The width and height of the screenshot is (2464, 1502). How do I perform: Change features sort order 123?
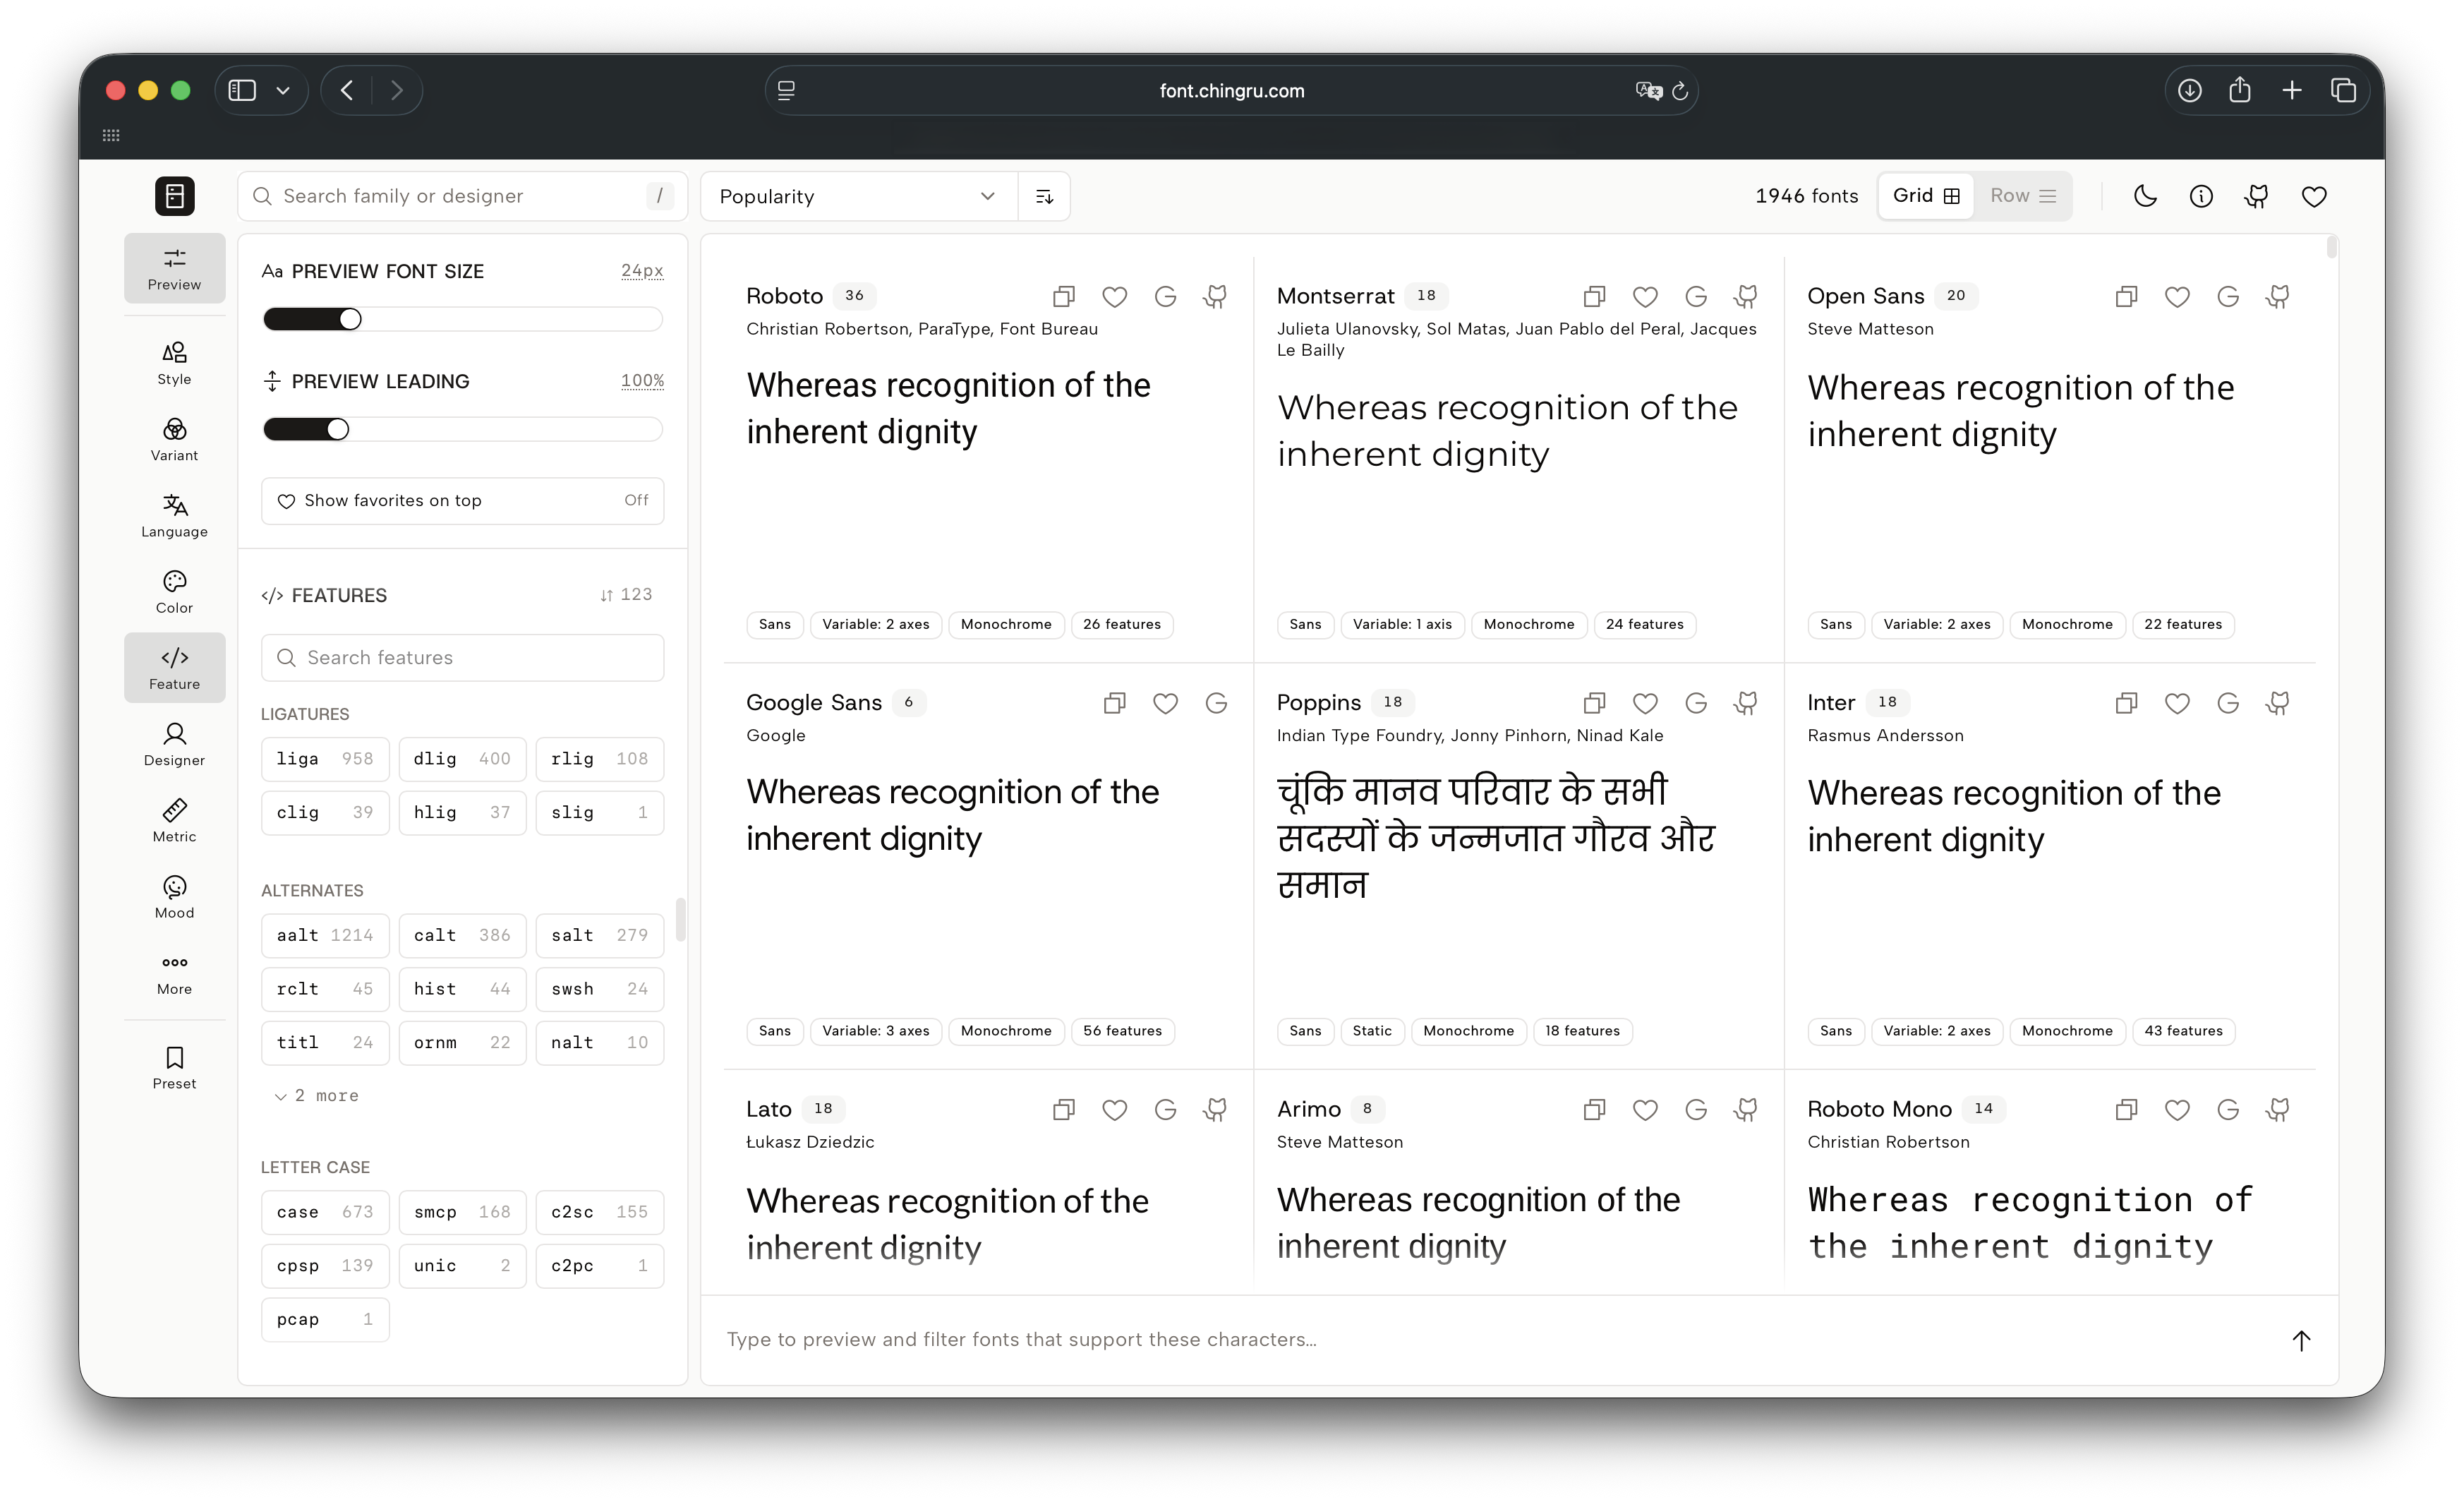626,595
